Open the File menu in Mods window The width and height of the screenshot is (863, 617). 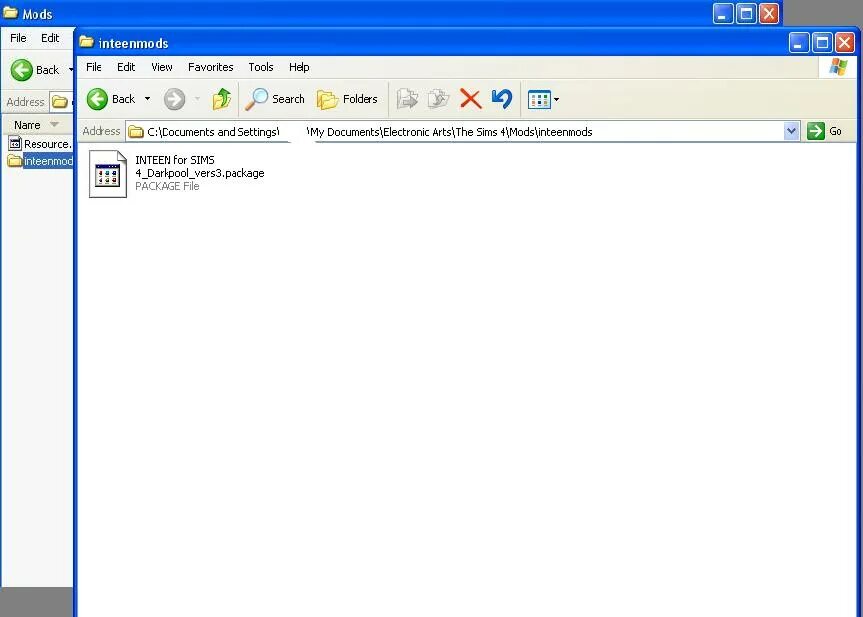coord(18,38)
